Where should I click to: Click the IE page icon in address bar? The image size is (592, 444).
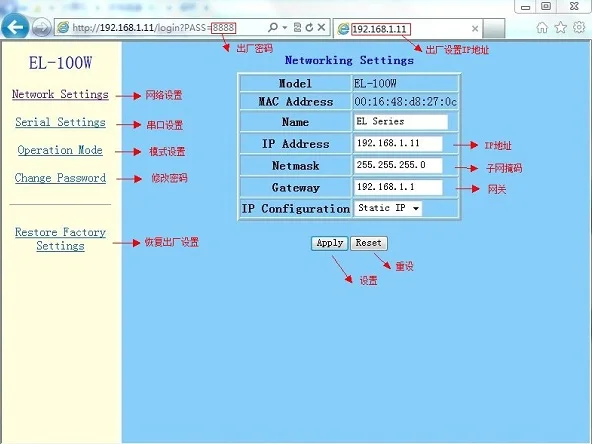pos(63,28)
